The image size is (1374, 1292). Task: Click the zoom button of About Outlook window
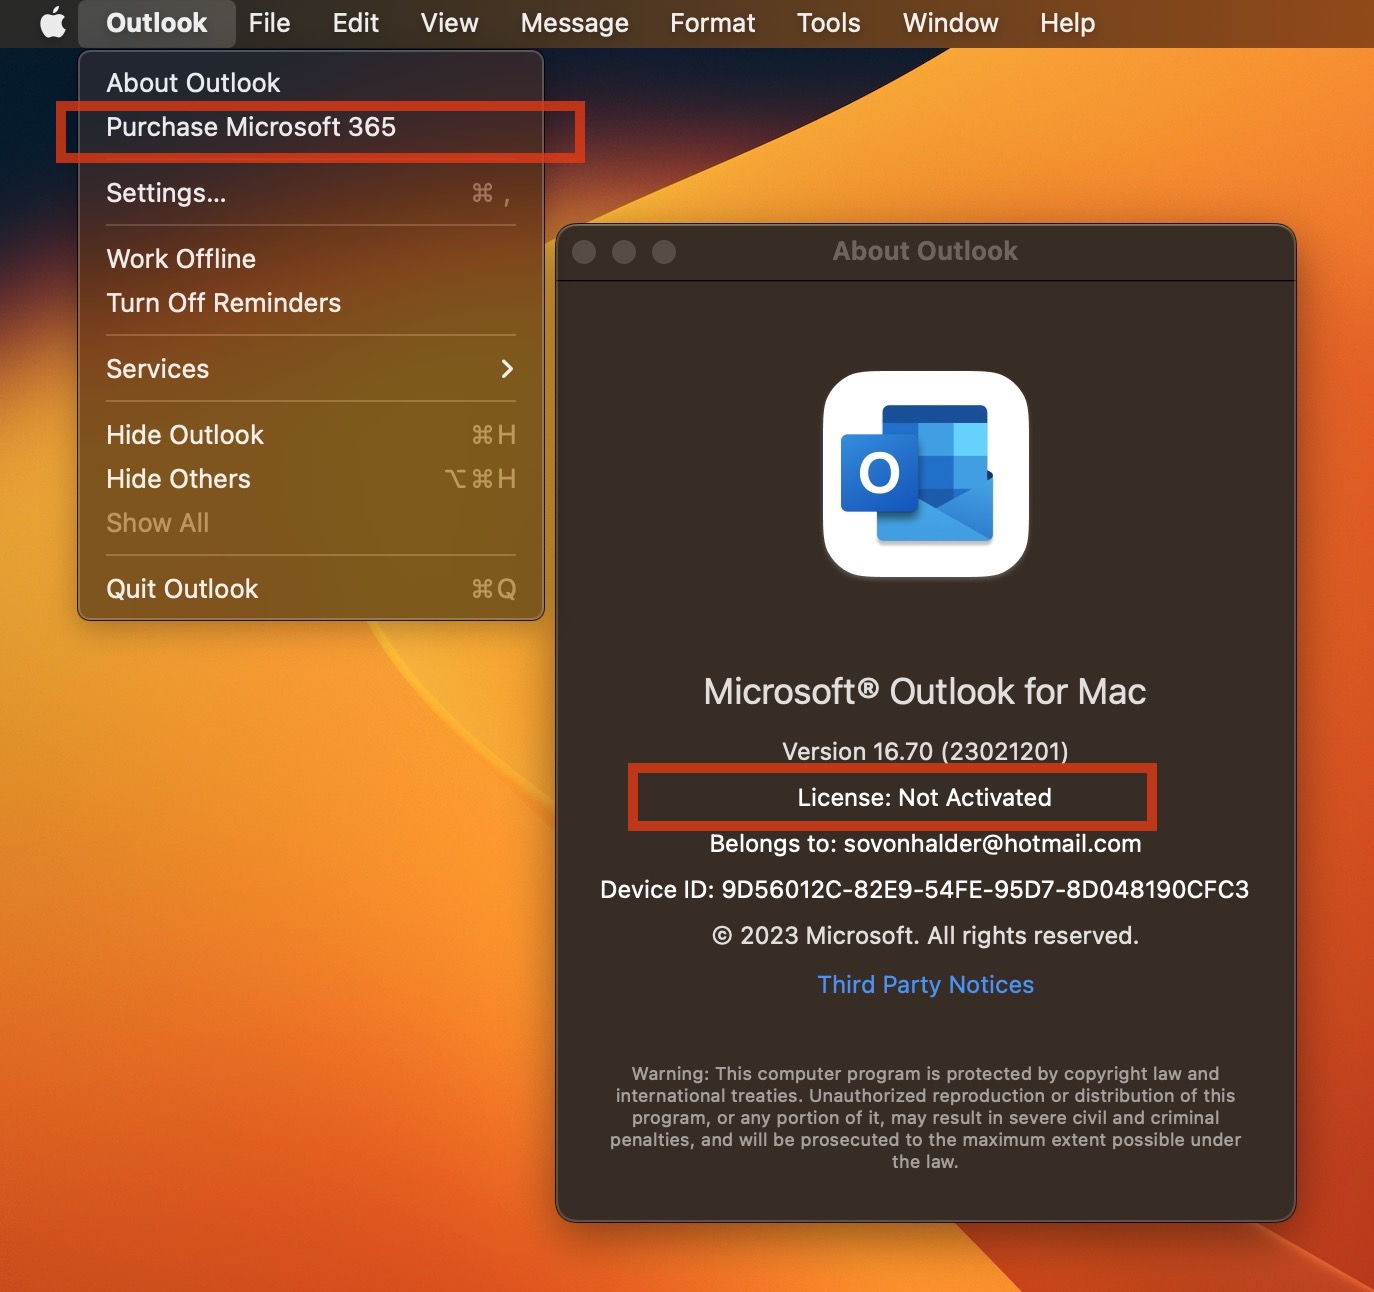click(x=664, y=252)
